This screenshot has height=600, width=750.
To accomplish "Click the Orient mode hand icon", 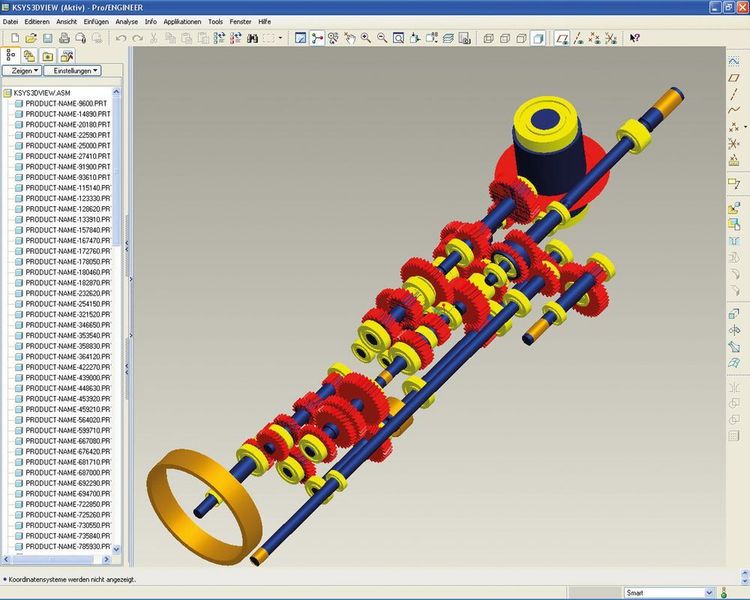I will [350, 38].
